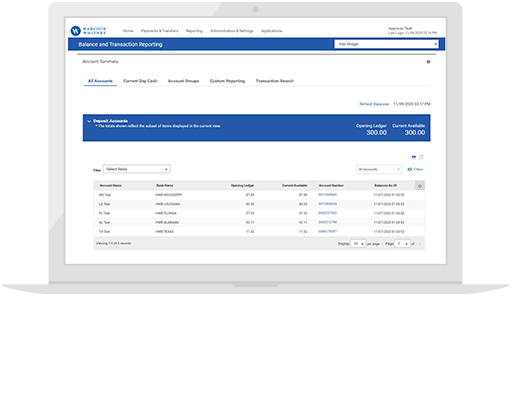Click the HWB LOUISIANA bank name cell
The image size is (512, 400).
point(168,204)
